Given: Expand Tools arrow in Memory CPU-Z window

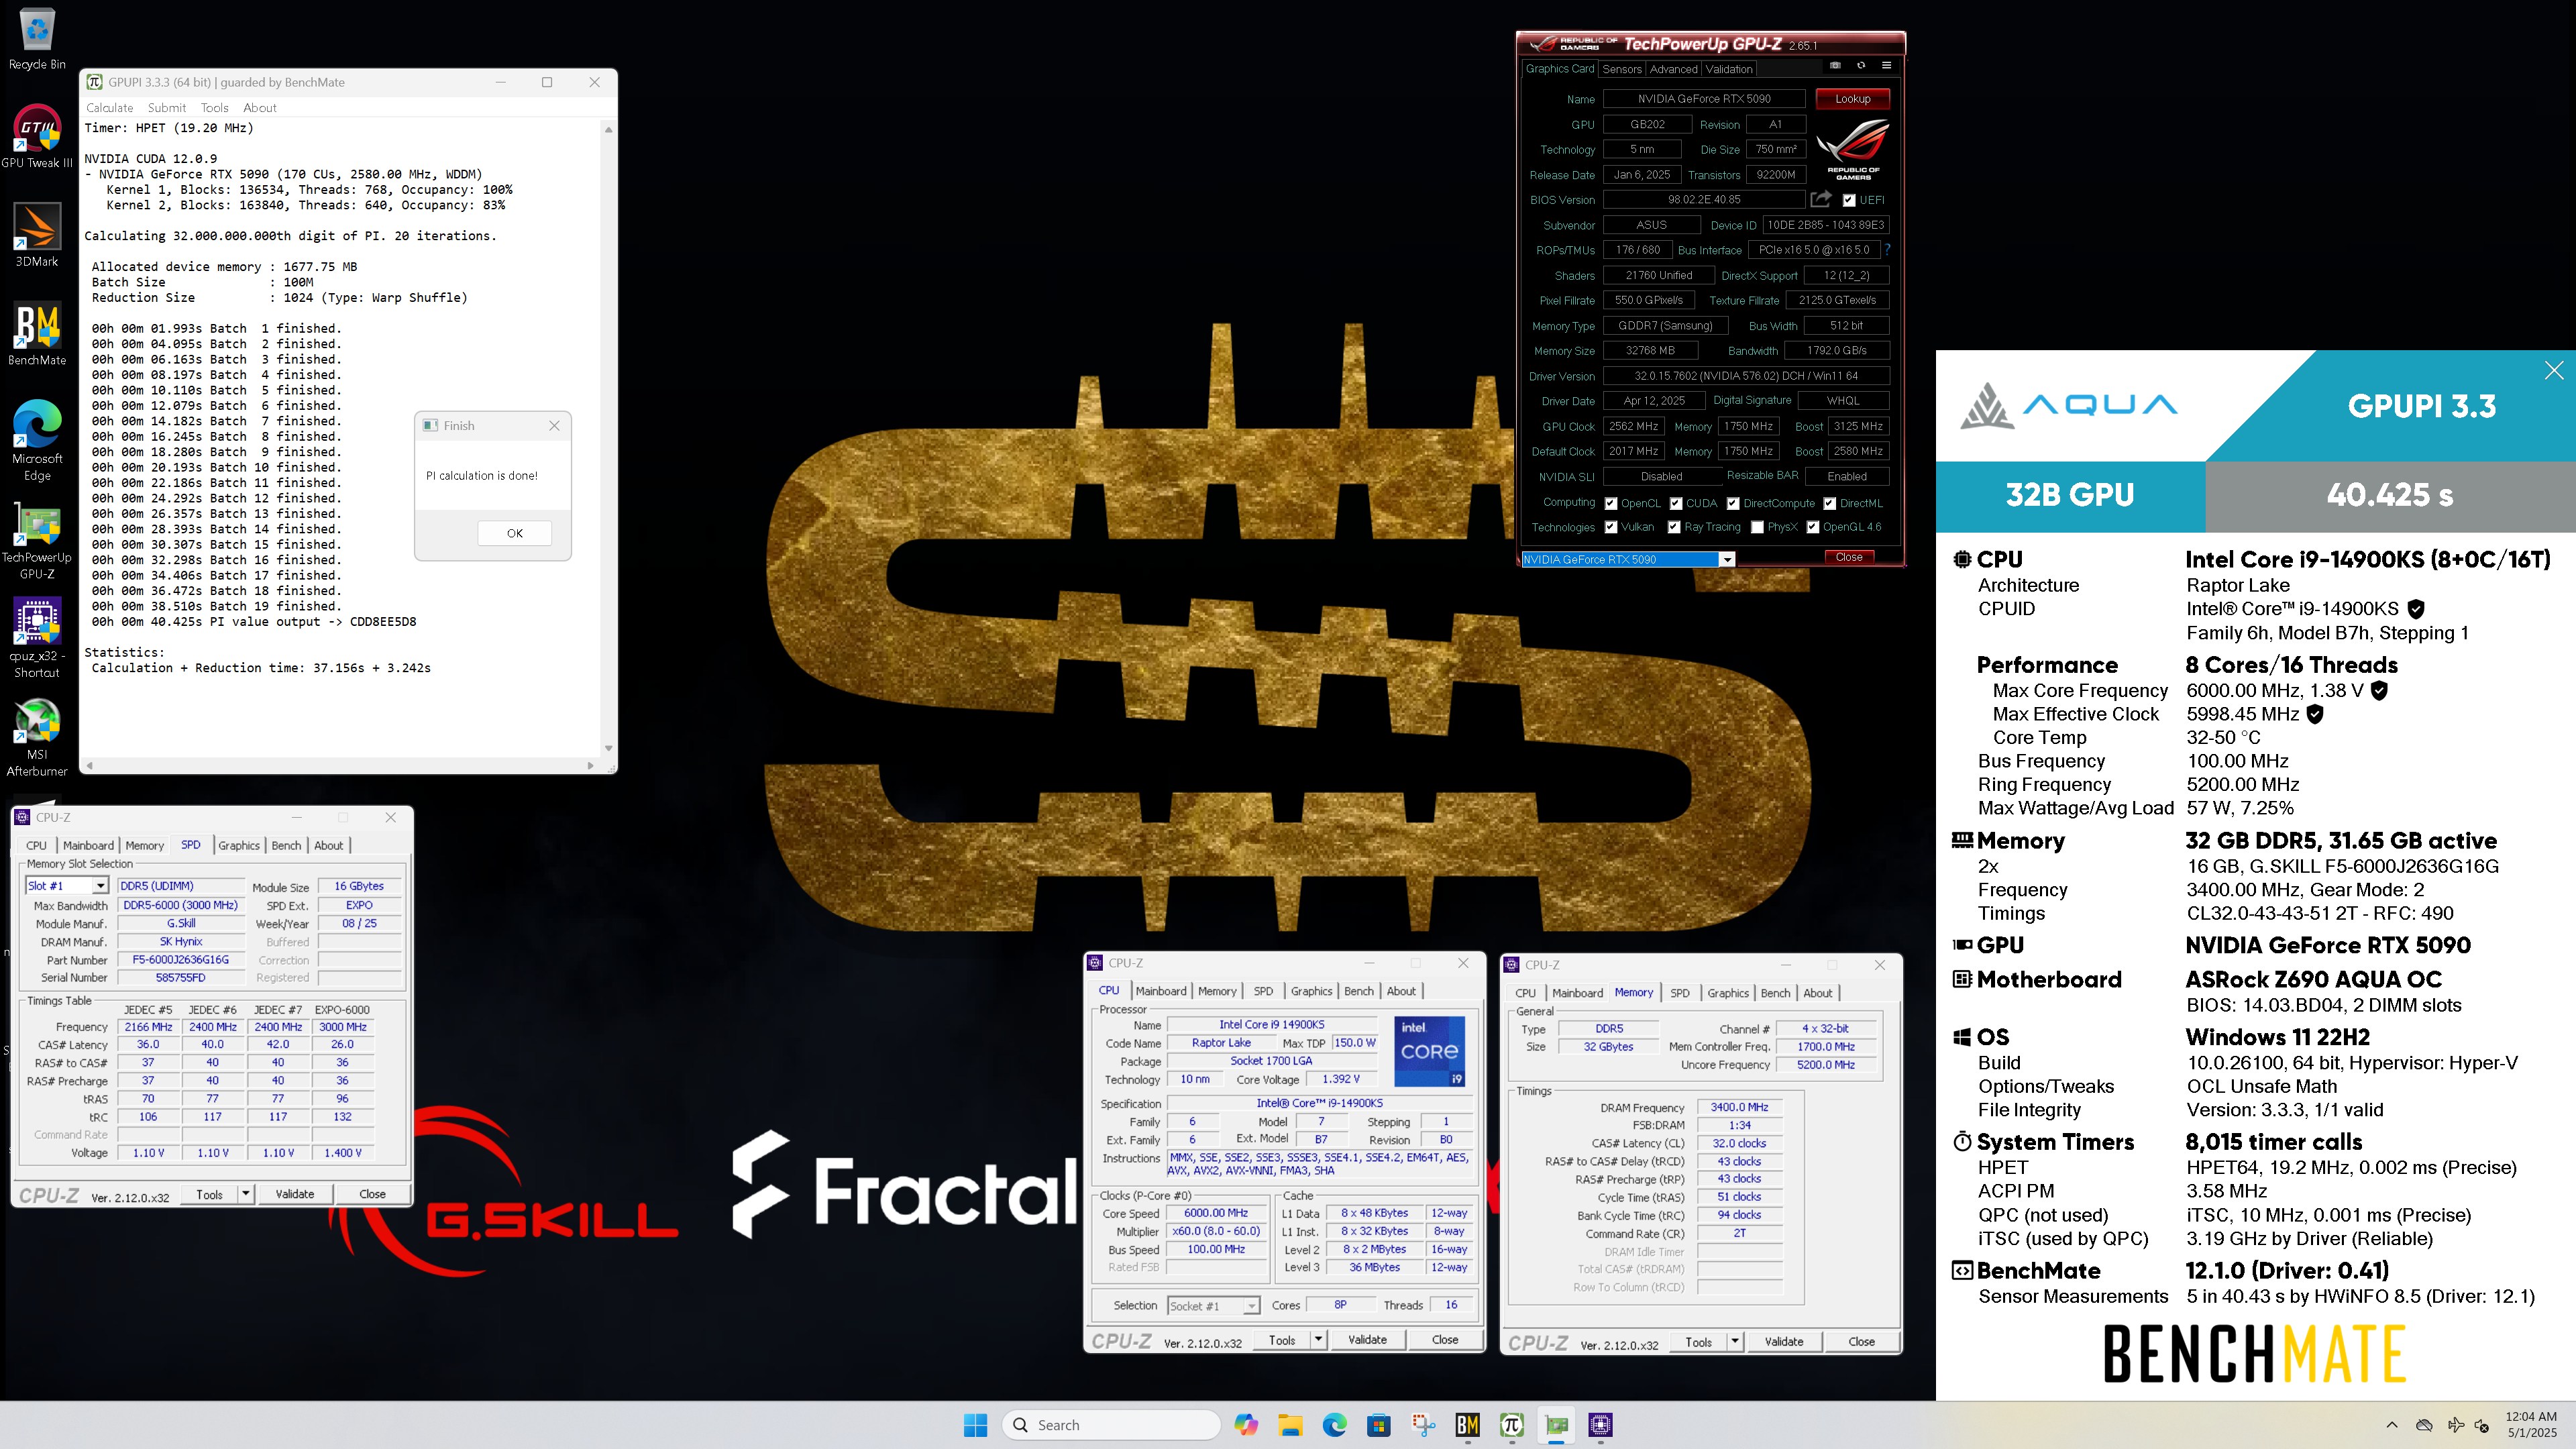Looking at the screenshot, I should tap(1735, 1341).
